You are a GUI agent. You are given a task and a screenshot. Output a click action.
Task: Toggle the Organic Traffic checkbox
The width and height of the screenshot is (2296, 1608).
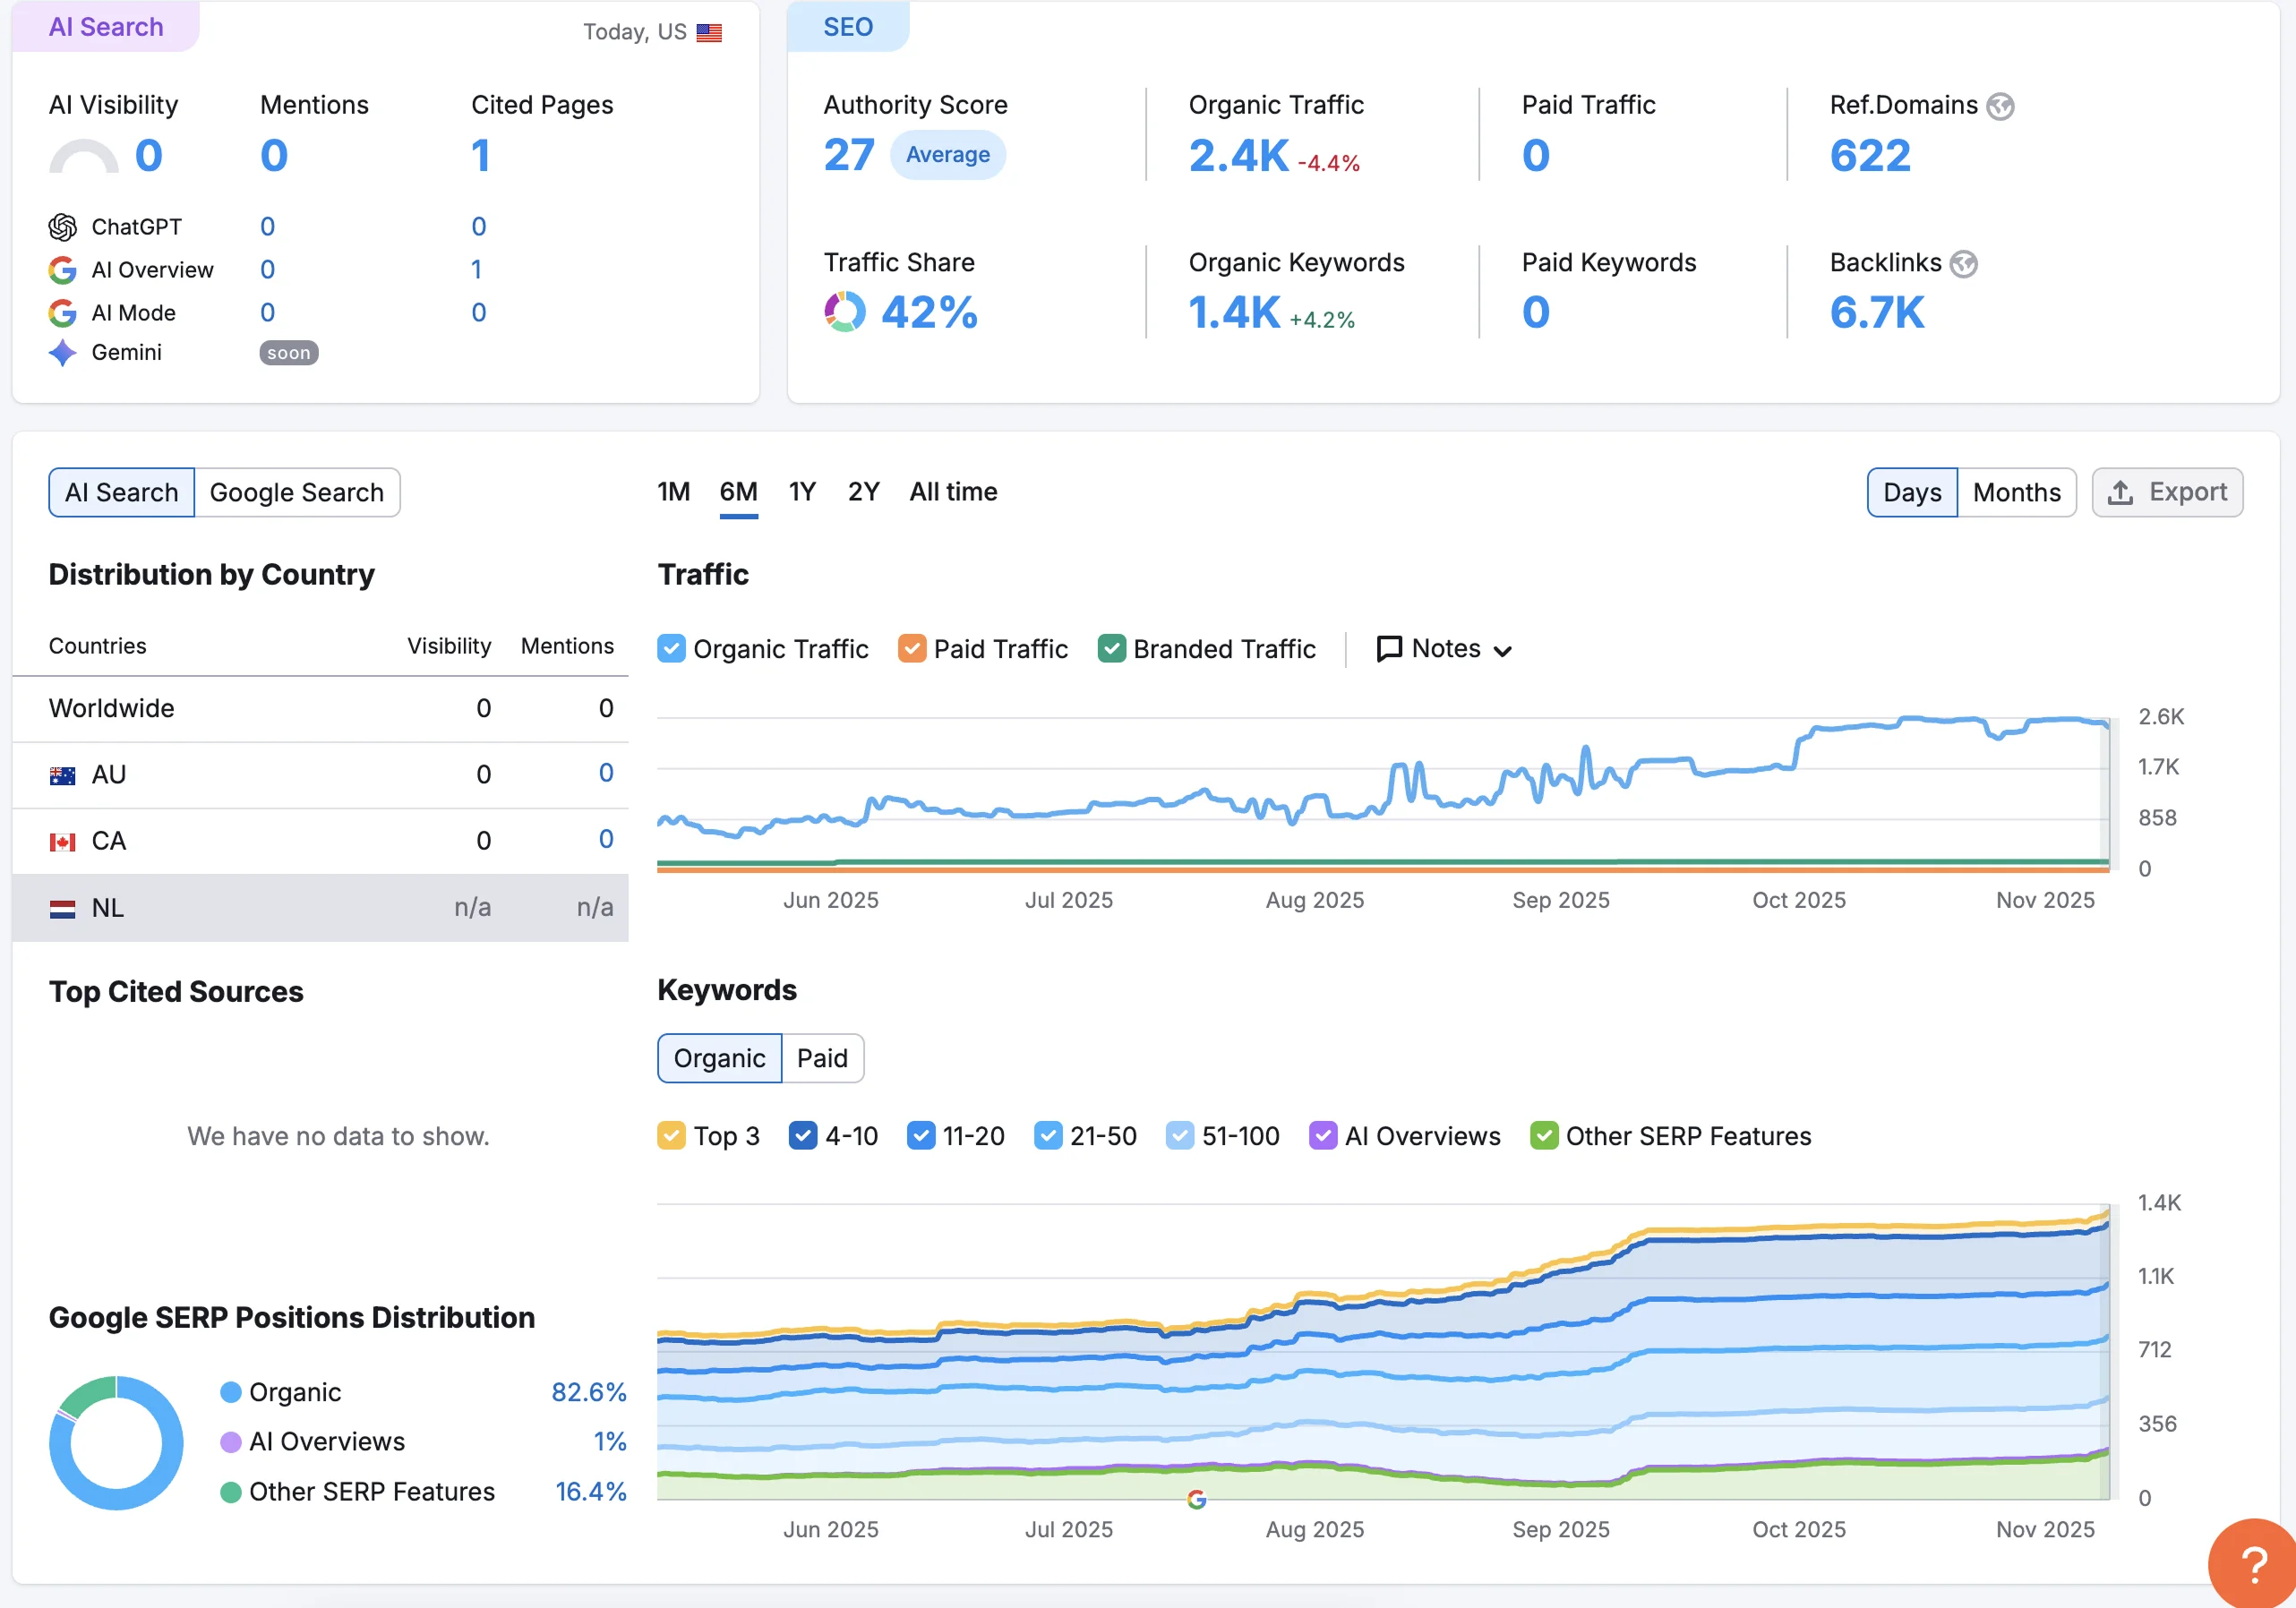point(672,649)
